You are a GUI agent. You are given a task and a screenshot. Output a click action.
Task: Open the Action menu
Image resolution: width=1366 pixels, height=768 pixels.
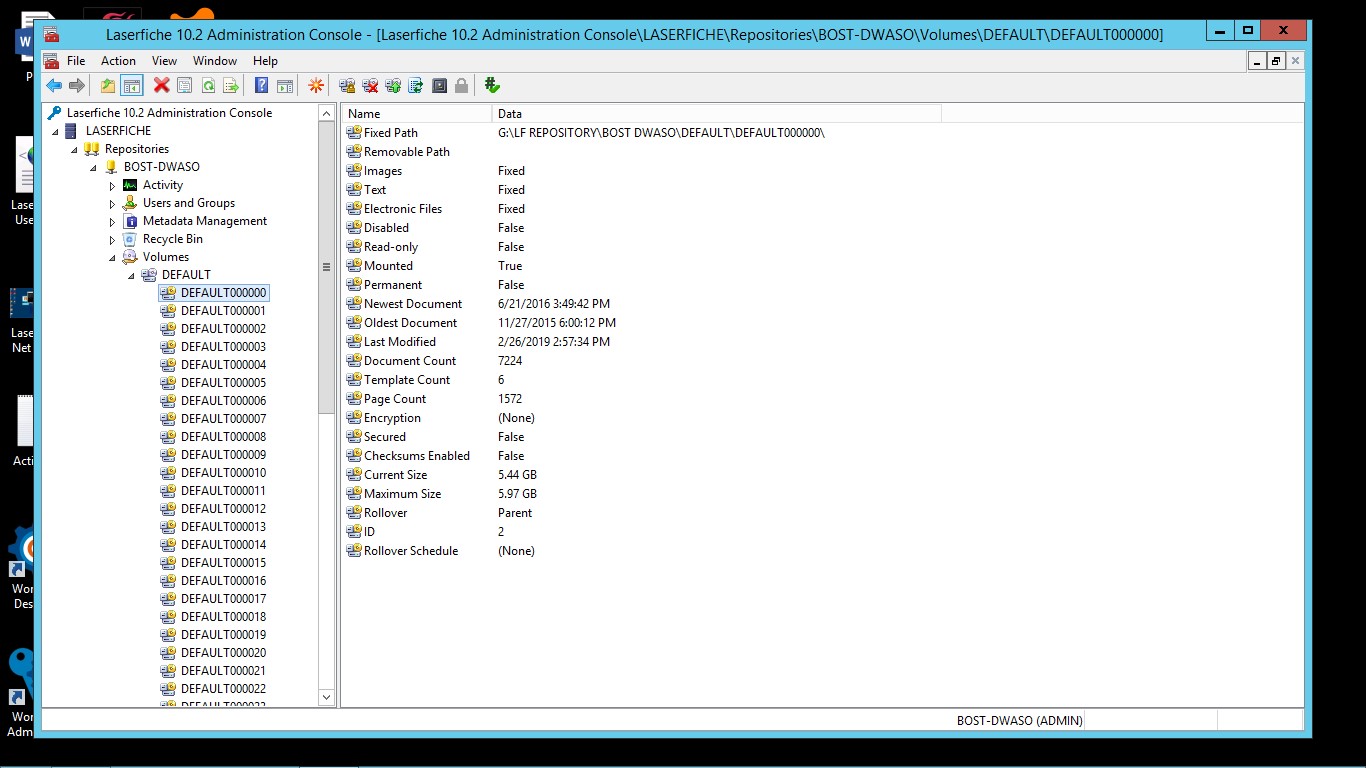pos(118,61)
